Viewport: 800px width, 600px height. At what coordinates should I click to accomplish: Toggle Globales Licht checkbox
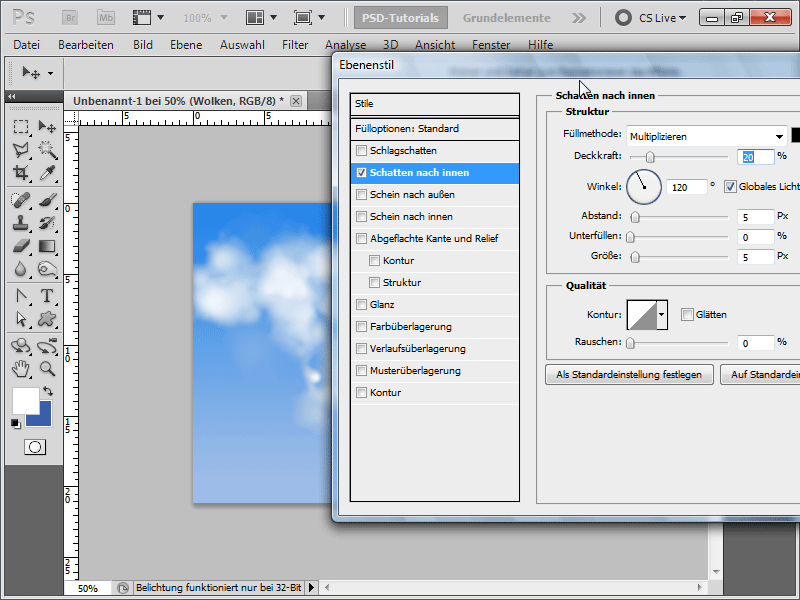coord(730,187)
